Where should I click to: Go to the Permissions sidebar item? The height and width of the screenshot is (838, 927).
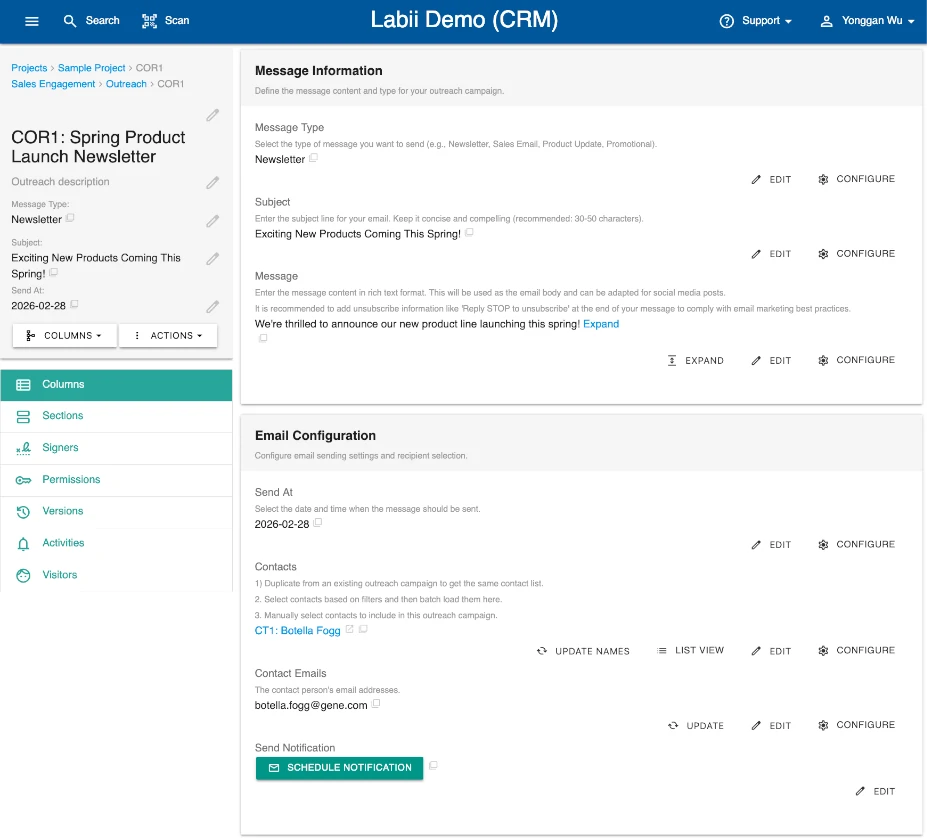[x=71, y=480]
